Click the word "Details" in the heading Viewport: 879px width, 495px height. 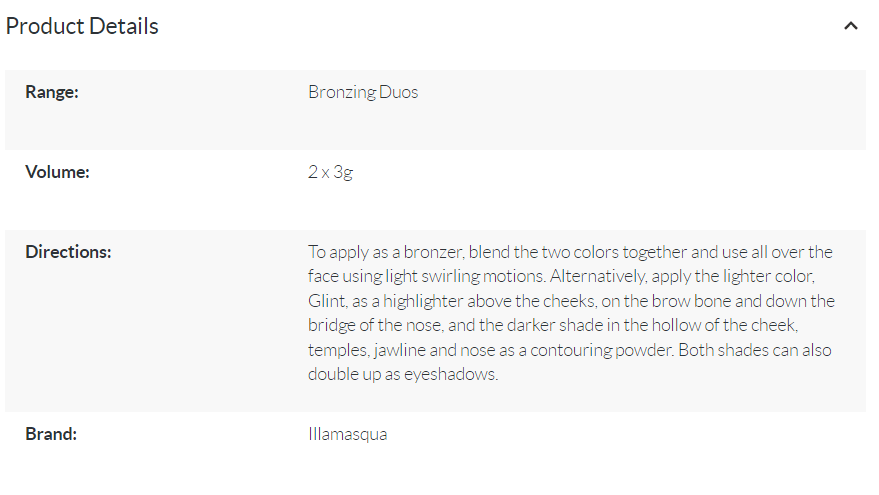click(123, 26)
